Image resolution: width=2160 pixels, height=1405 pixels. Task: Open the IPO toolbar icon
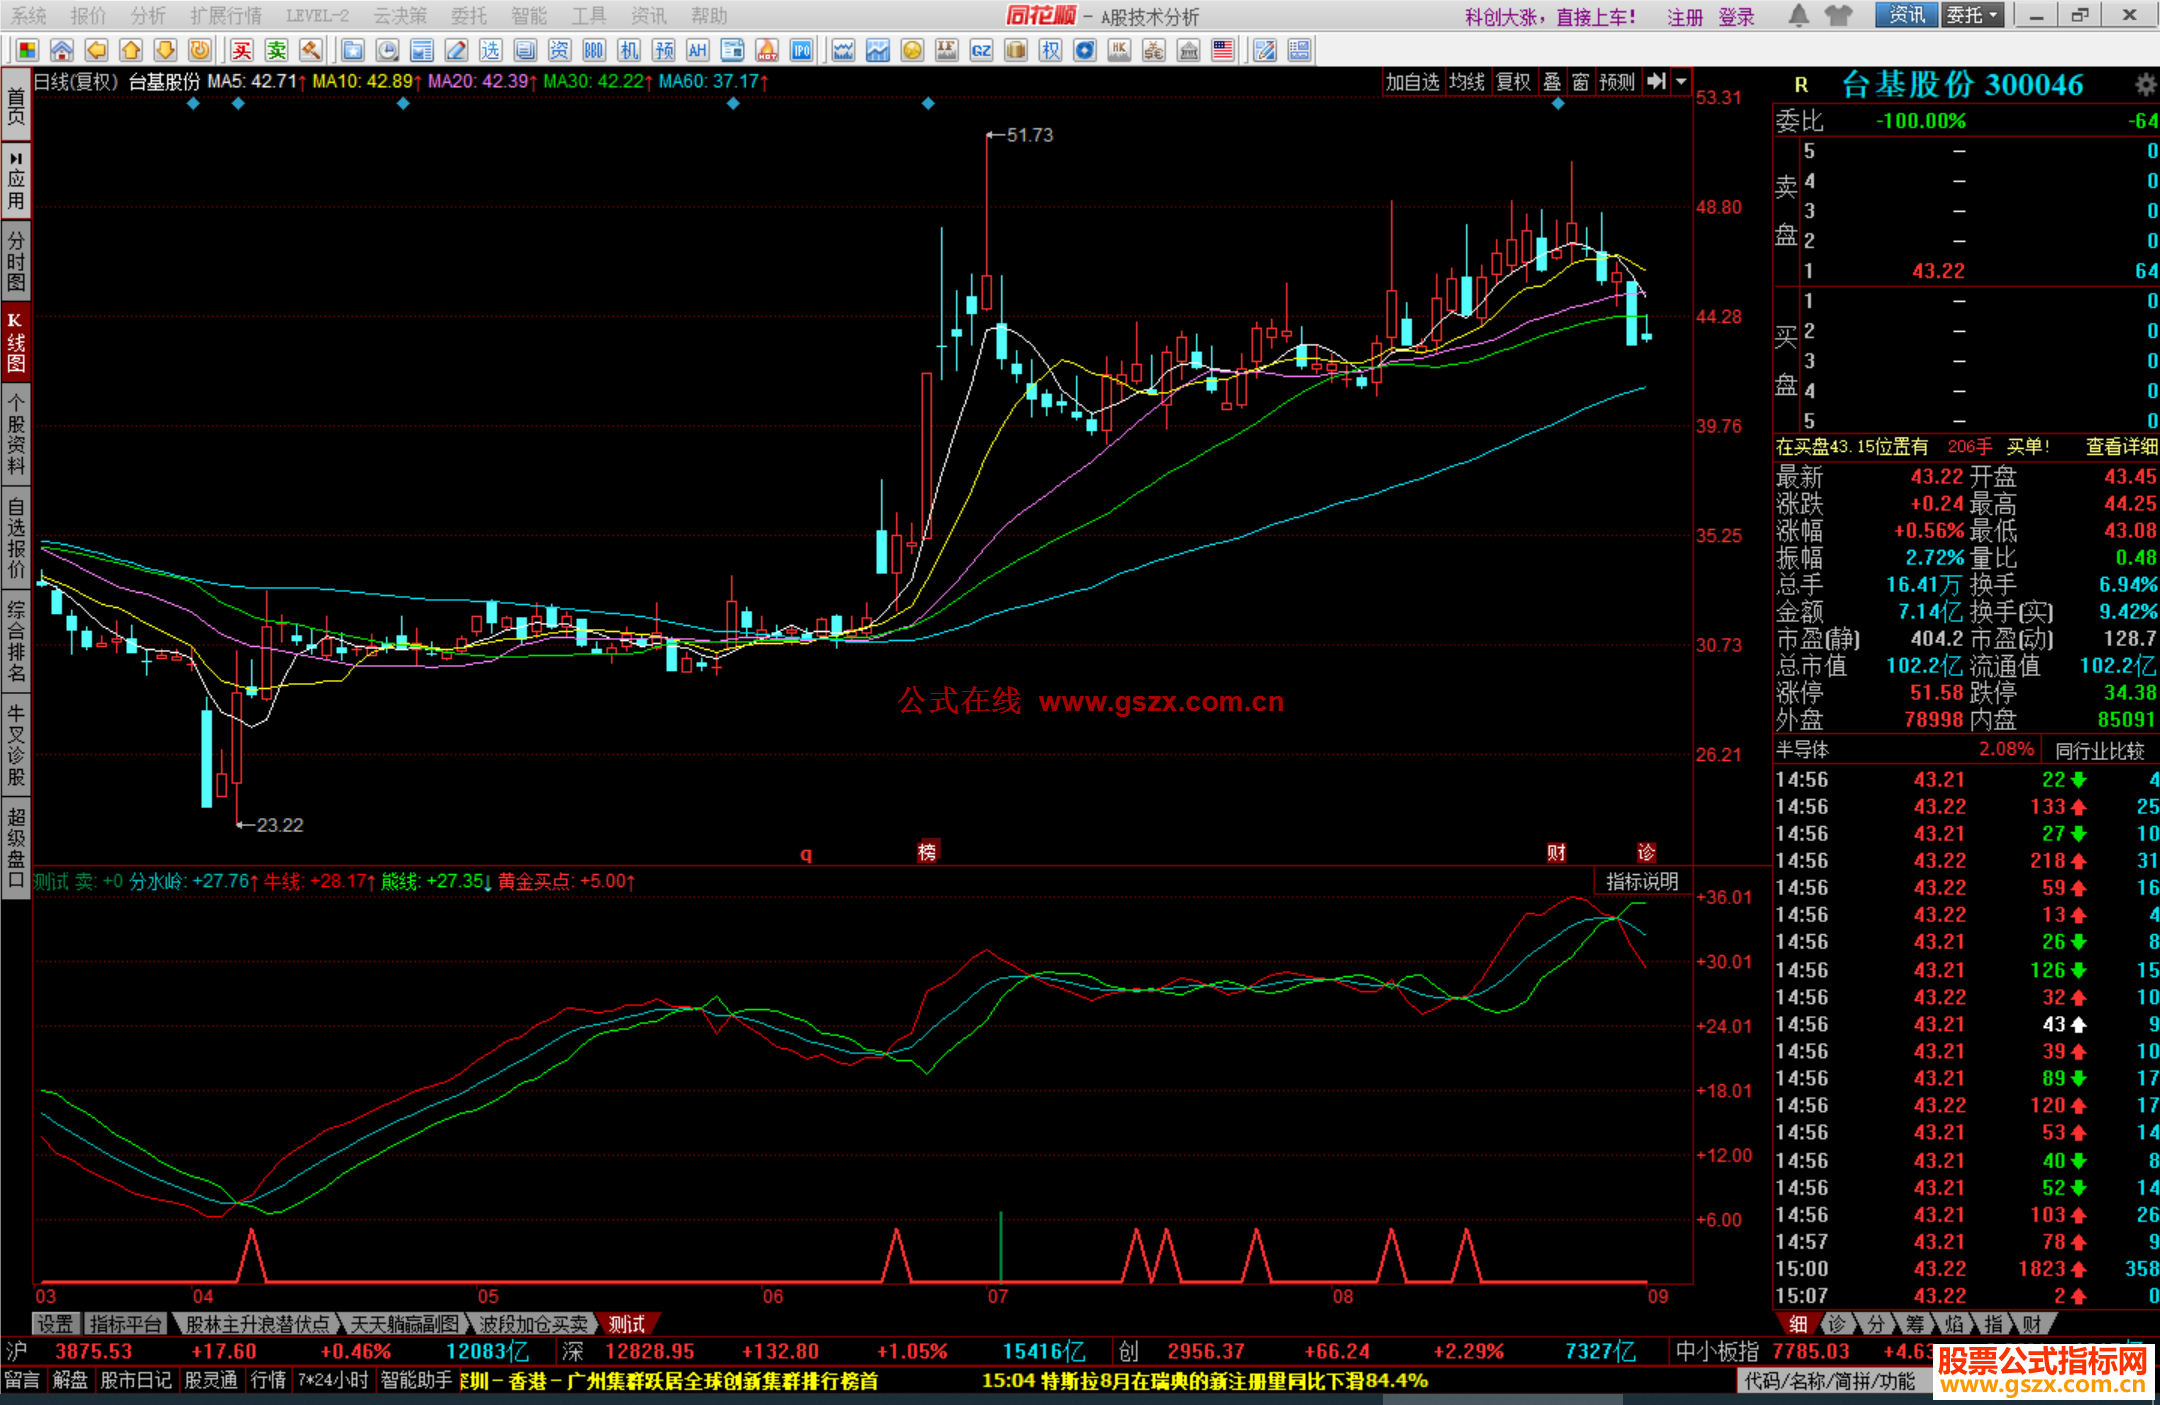tap(801, 51)
